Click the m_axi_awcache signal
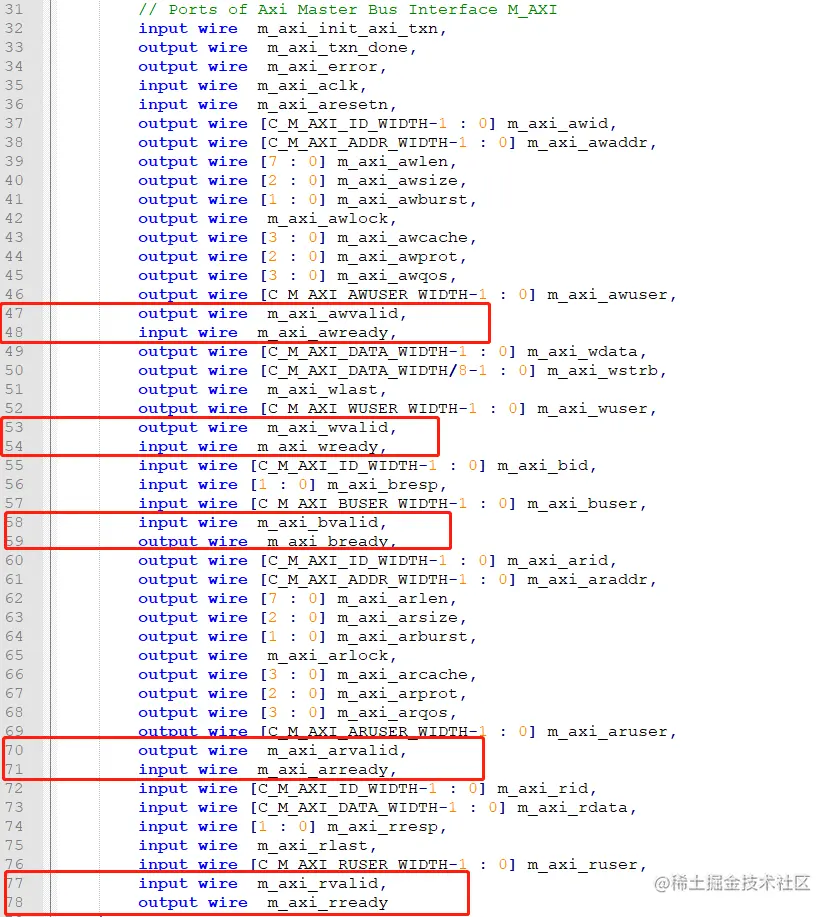The width and height of the screenshot is (835, 917). tap(402, 237)
